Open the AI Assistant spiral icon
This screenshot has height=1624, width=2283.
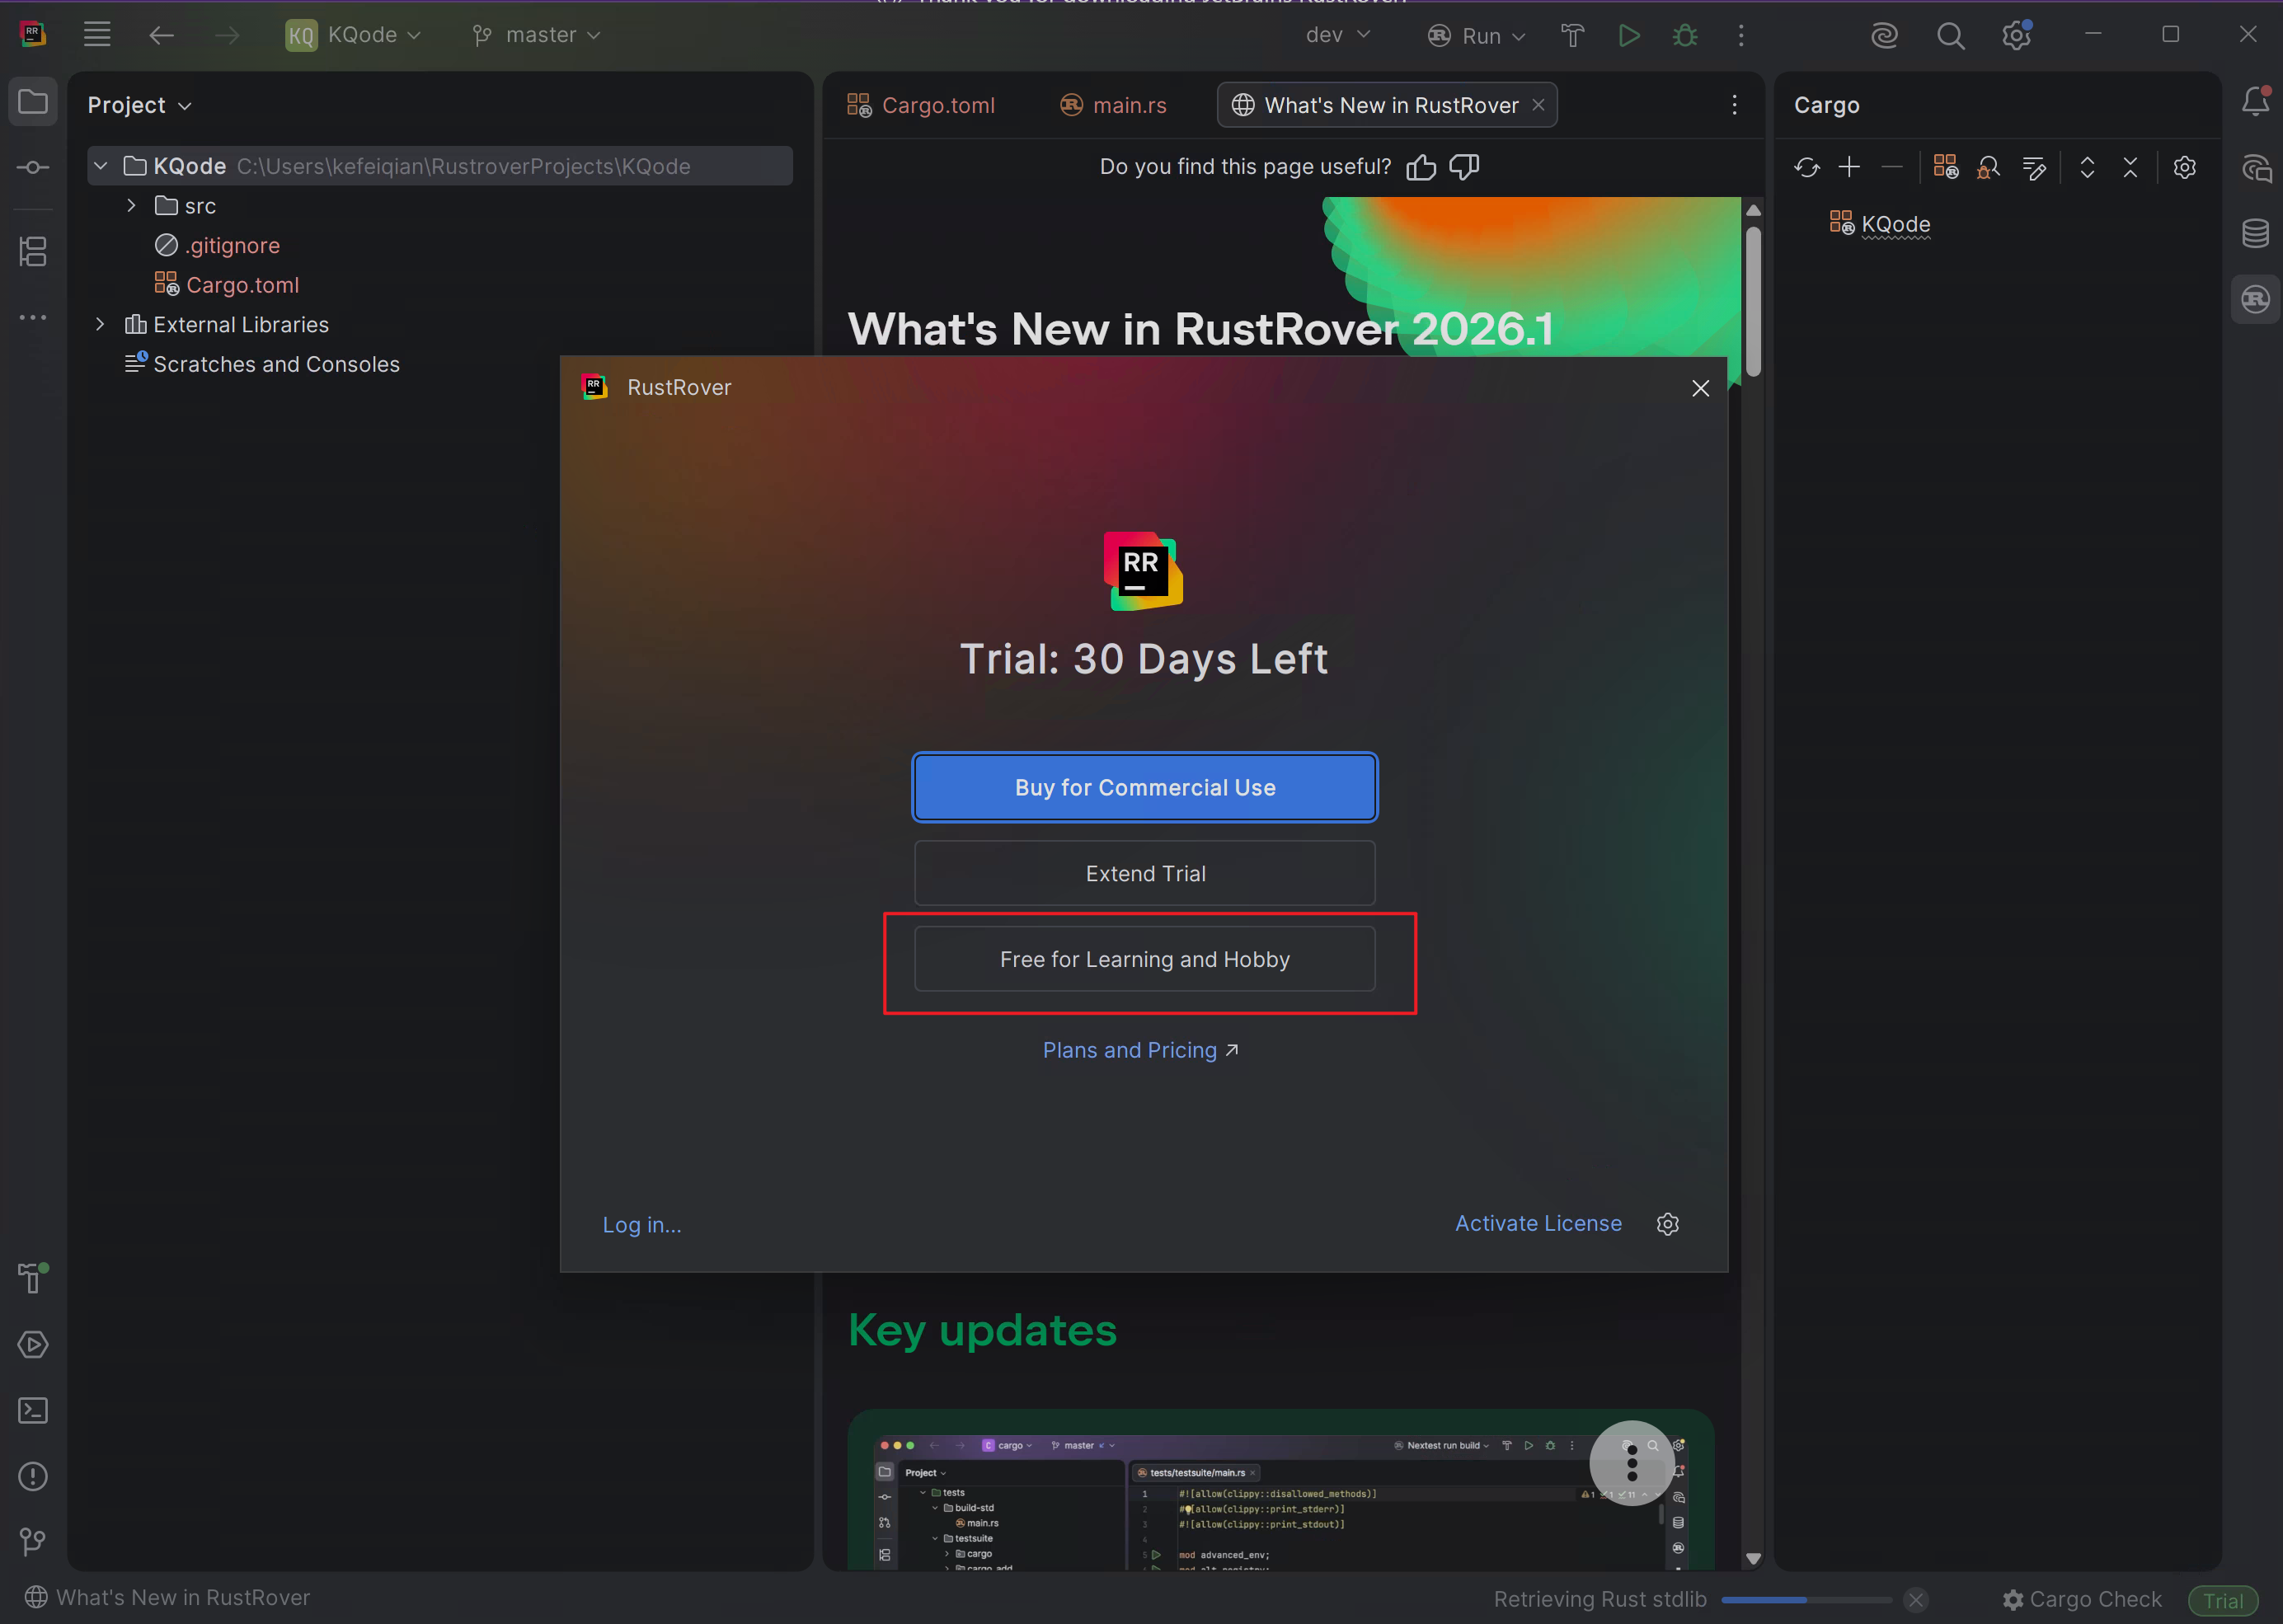coord(1884,36)
